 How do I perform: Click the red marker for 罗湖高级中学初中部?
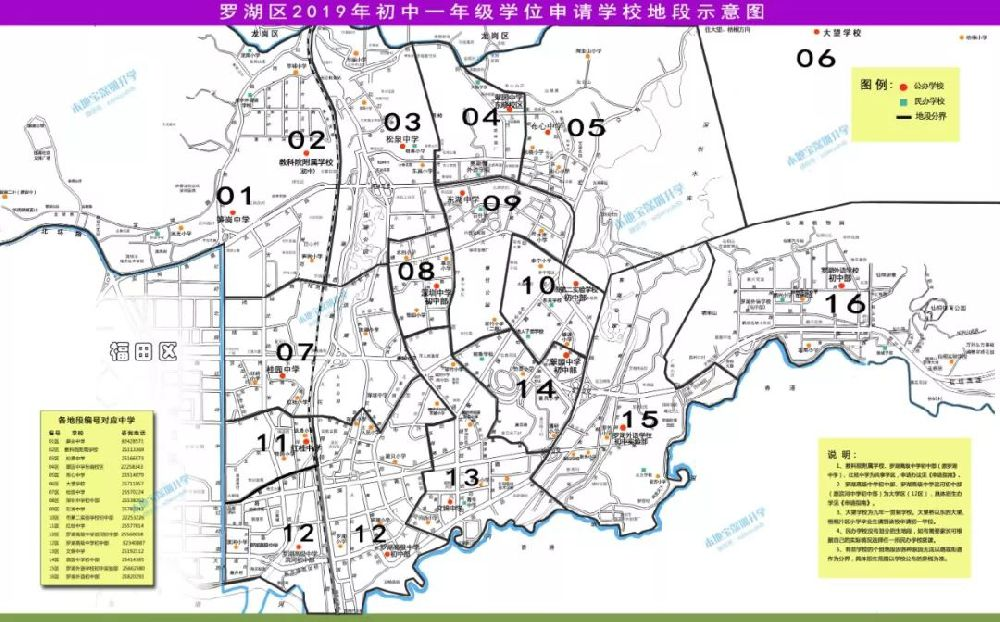click(387, 554)
